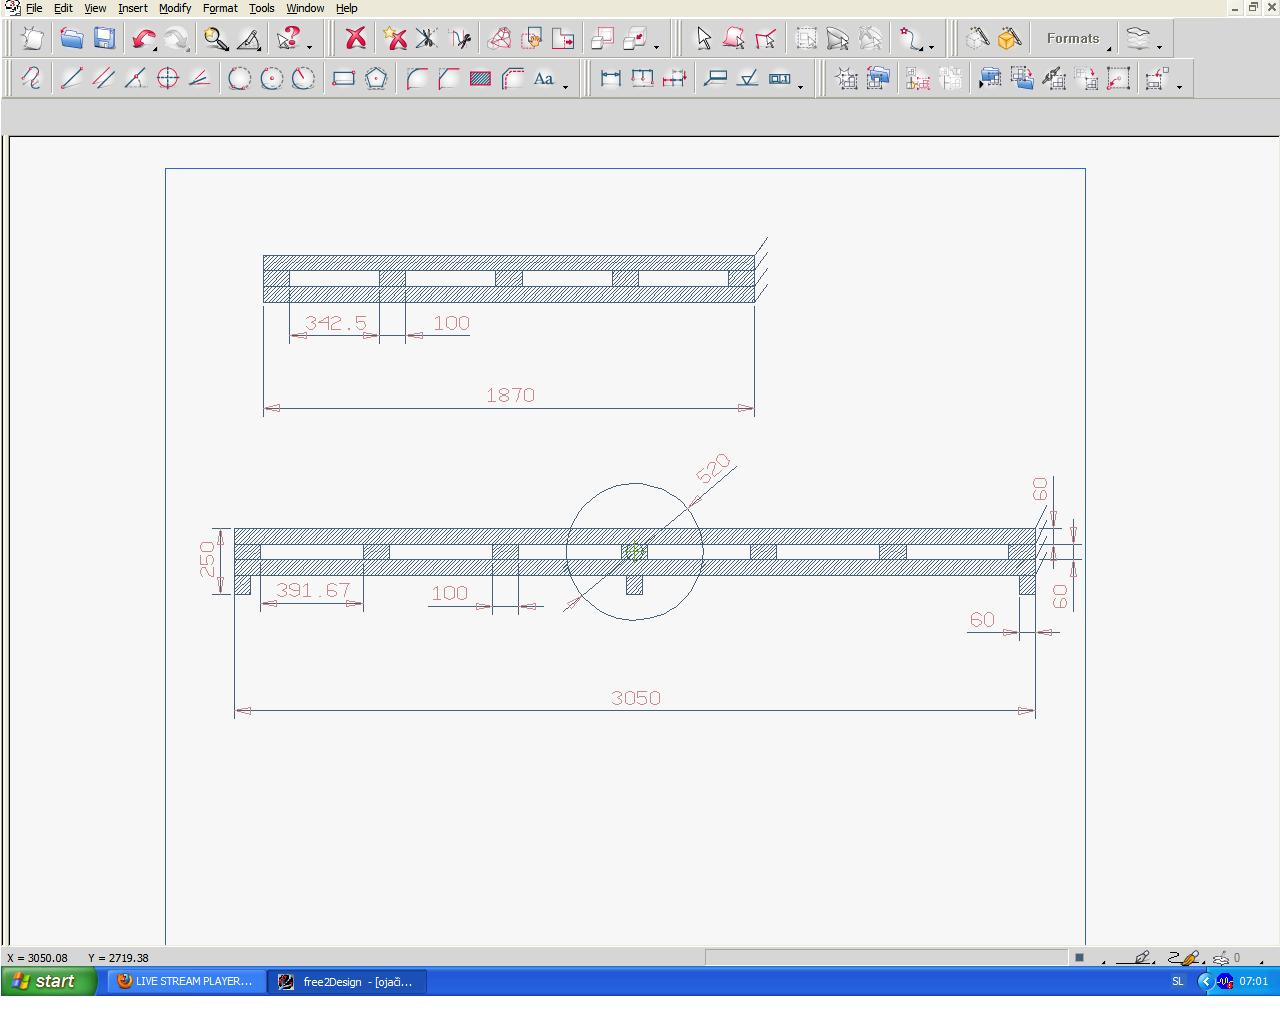Click the SL language indicator in tray
The image size is (1280, 1024).
click(x=1177, y=981)
